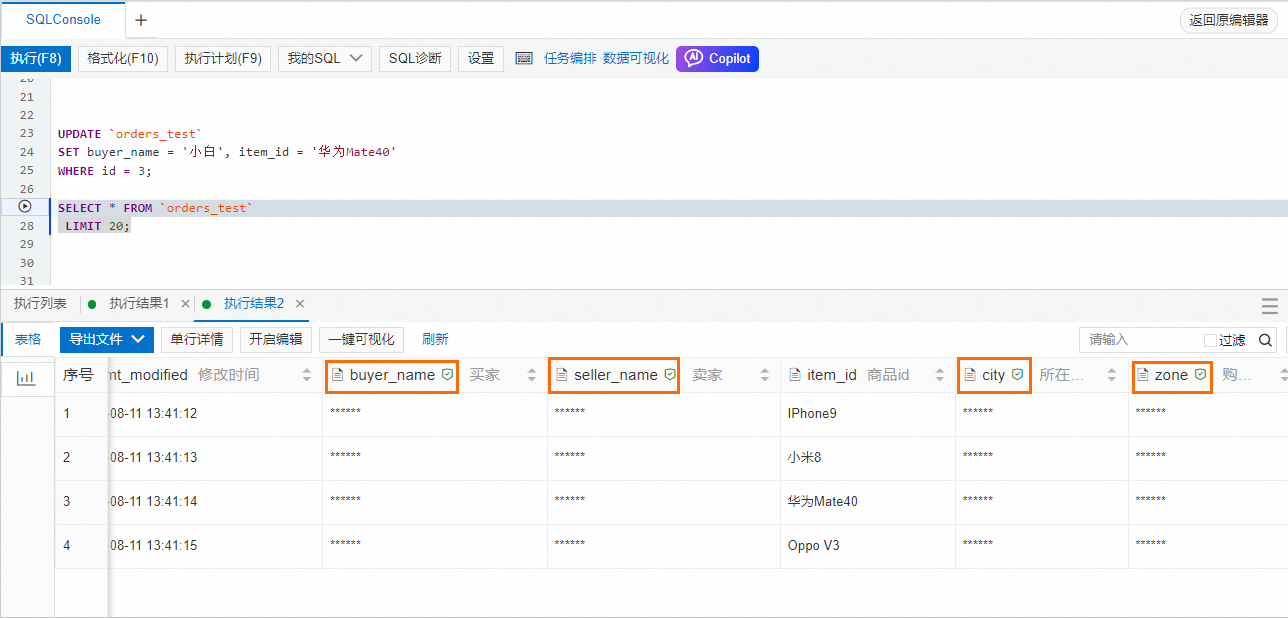1288x618 pixels.
Task: Open a new SQLConsole tab with plus icon
Action: (x=141, y=20)
